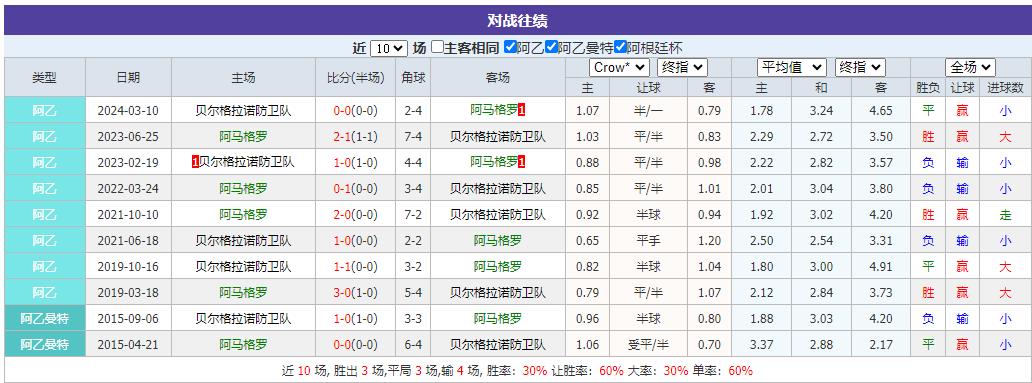Viewport: 1032px width, 383px height.
Task: Click the 比分(半场) column header
Action: coord(355,78)
